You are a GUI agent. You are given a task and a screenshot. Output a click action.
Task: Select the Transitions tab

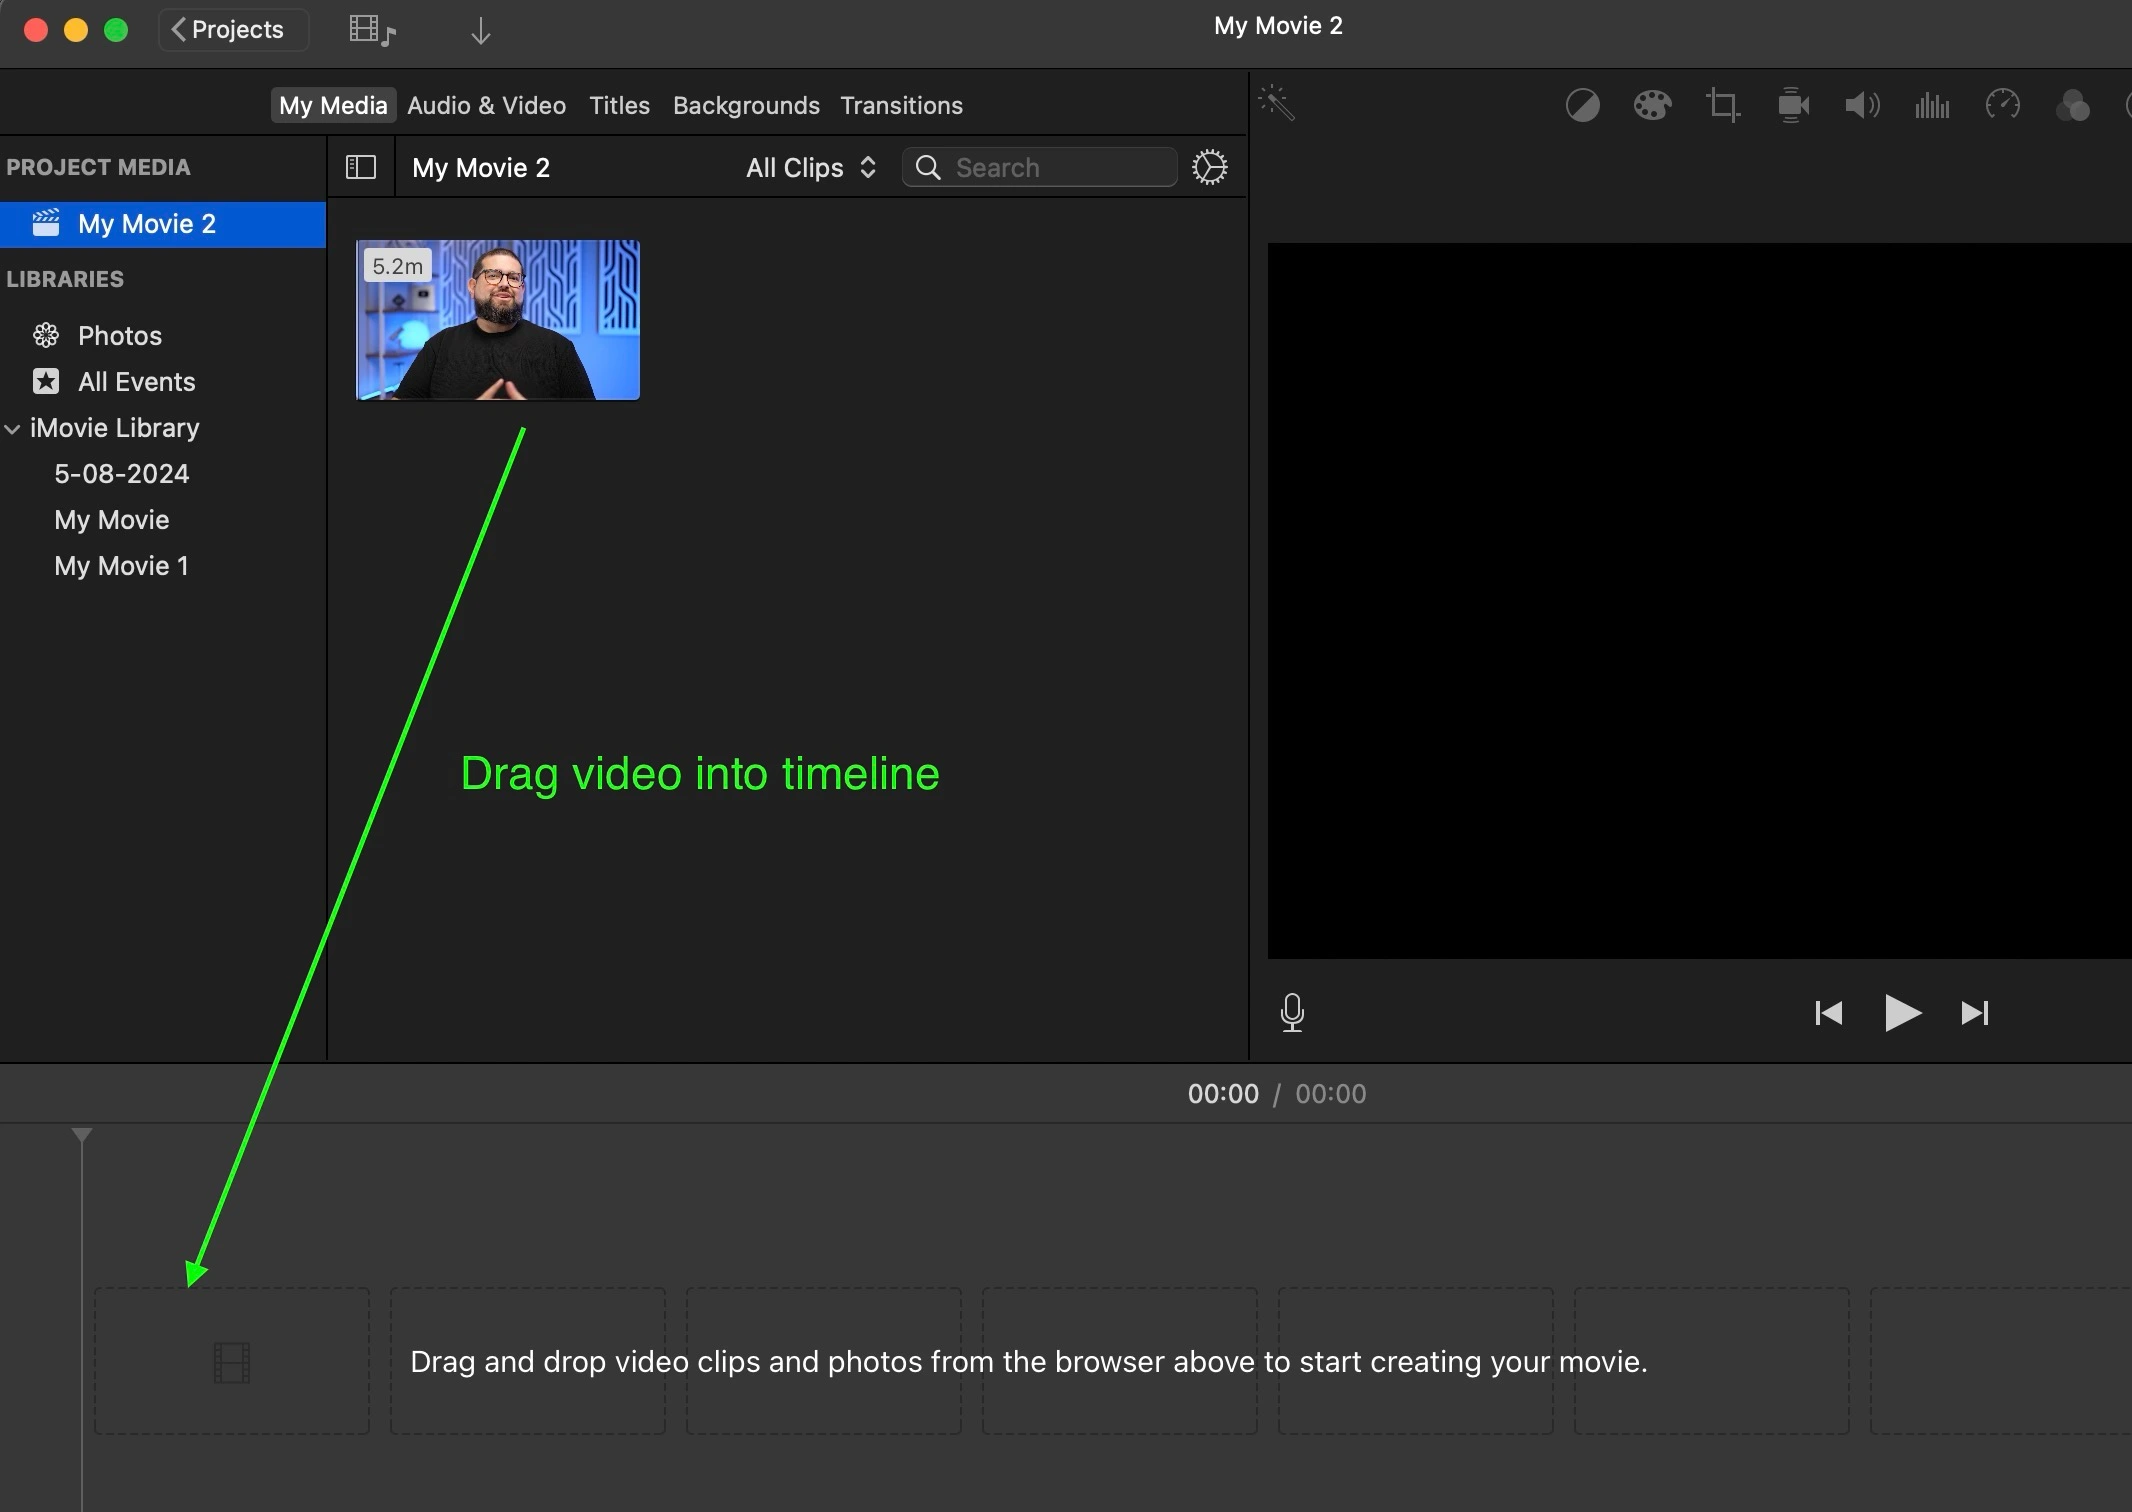pyautogui.click(x=900, y=105)
